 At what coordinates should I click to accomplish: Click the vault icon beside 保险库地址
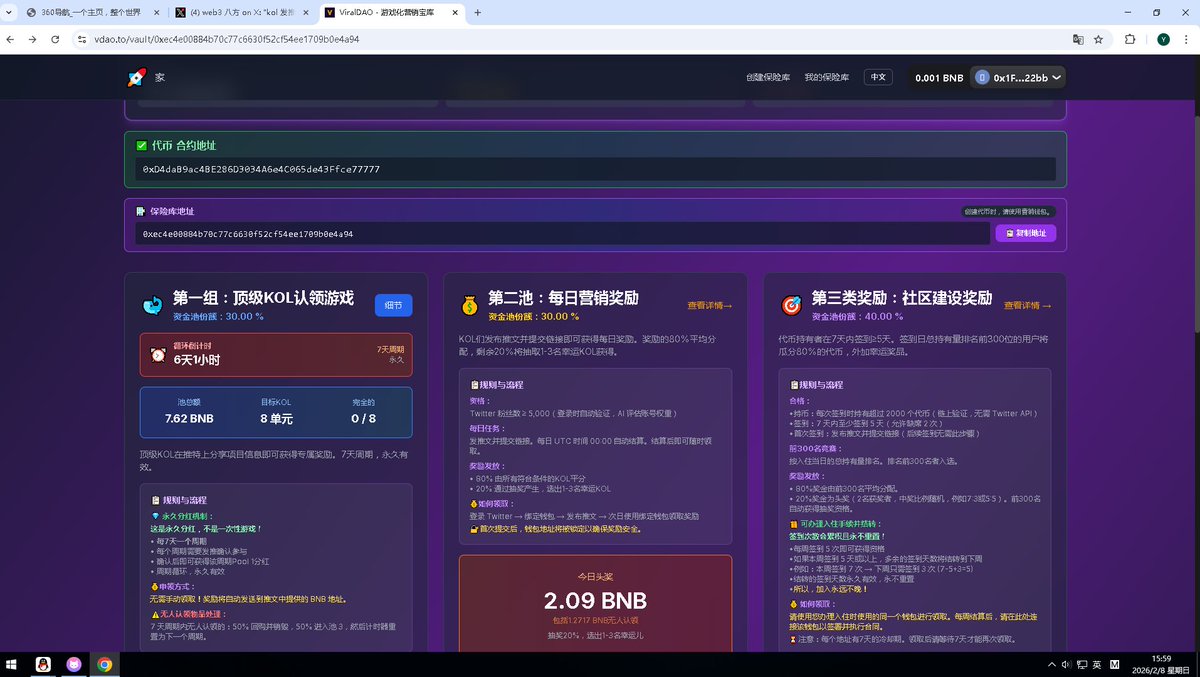(141, 211)
